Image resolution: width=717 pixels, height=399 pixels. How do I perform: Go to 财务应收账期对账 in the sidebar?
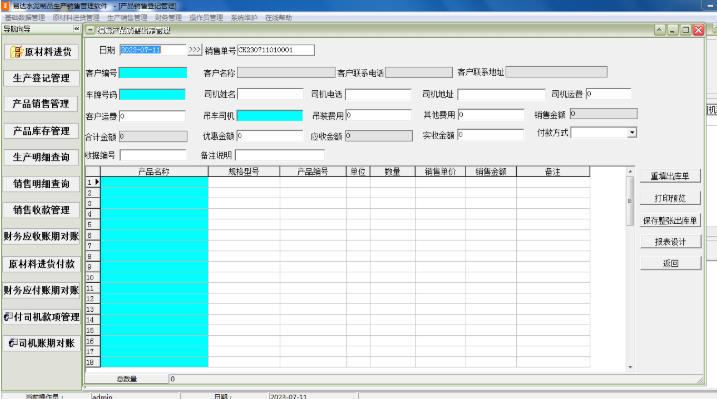(x=42, y=236)
